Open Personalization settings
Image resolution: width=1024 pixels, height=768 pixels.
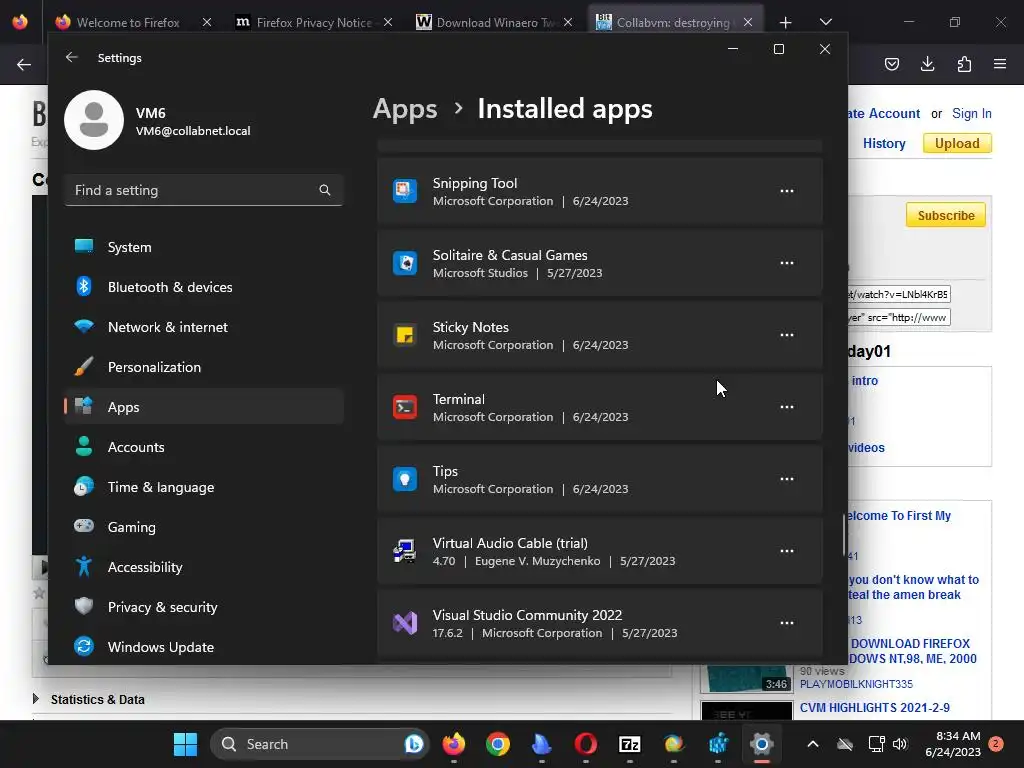tap(204, 367)
